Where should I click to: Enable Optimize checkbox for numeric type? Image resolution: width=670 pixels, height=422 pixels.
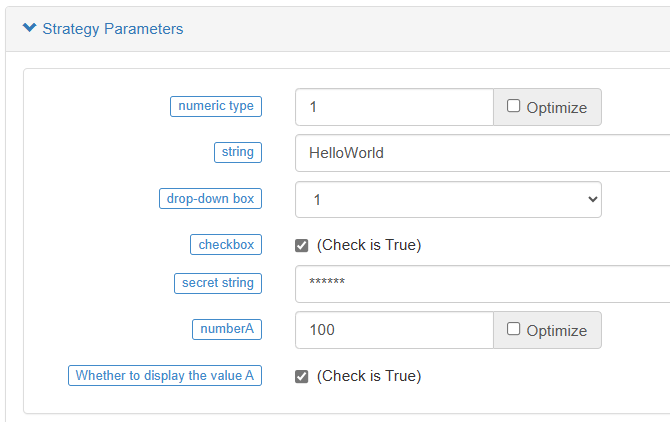[513, 106]
